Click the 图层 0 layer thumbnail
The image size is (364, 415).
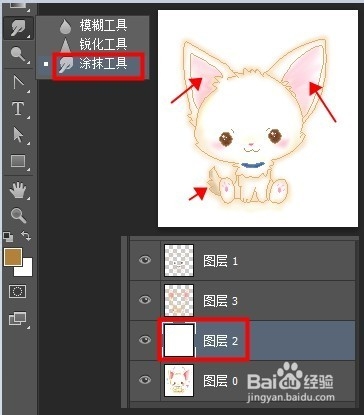point(179,380)
